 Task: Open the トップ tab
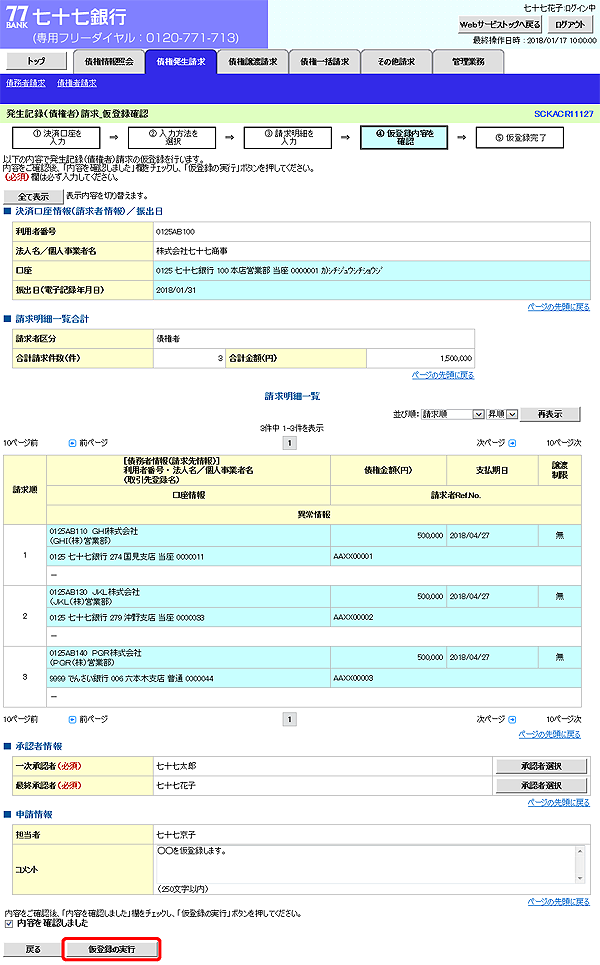coord(36,61)
